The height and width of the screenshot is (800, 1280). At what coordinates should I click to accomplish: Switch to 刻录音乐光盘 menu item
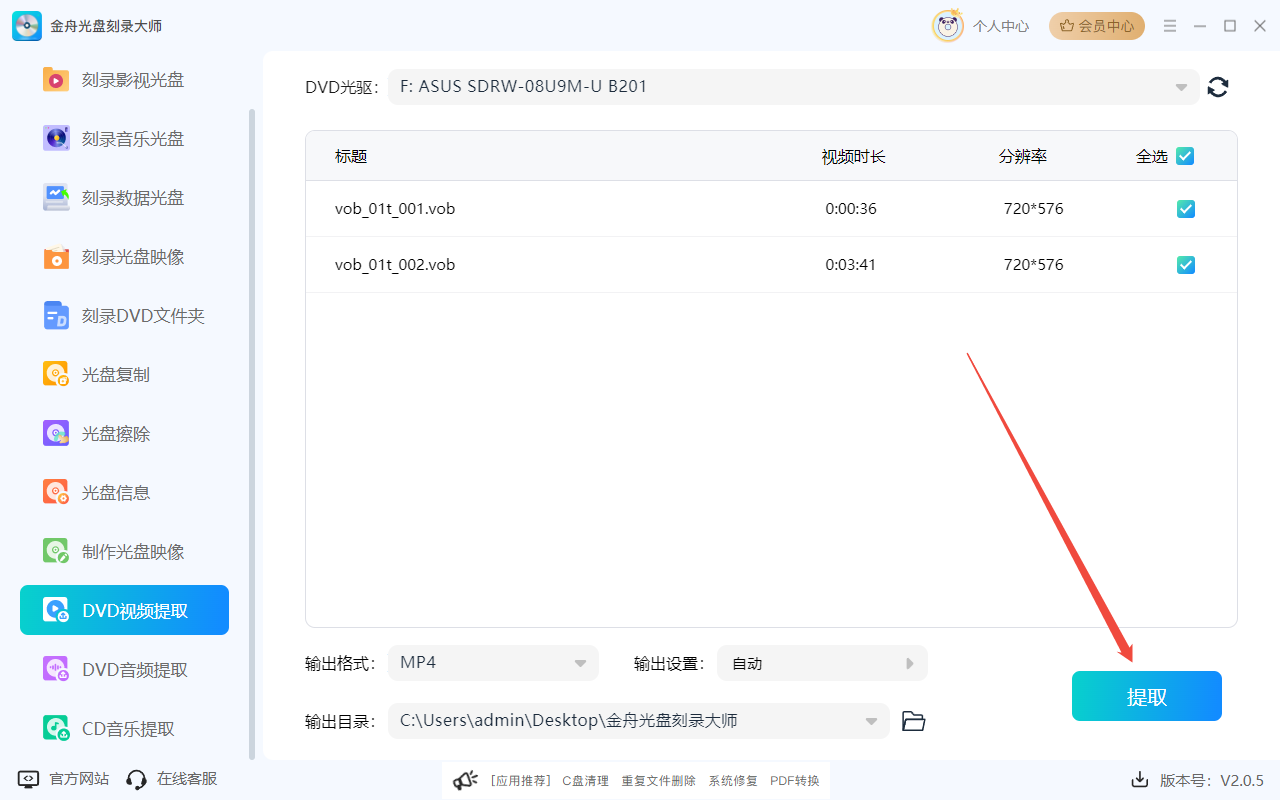[124, 139]
